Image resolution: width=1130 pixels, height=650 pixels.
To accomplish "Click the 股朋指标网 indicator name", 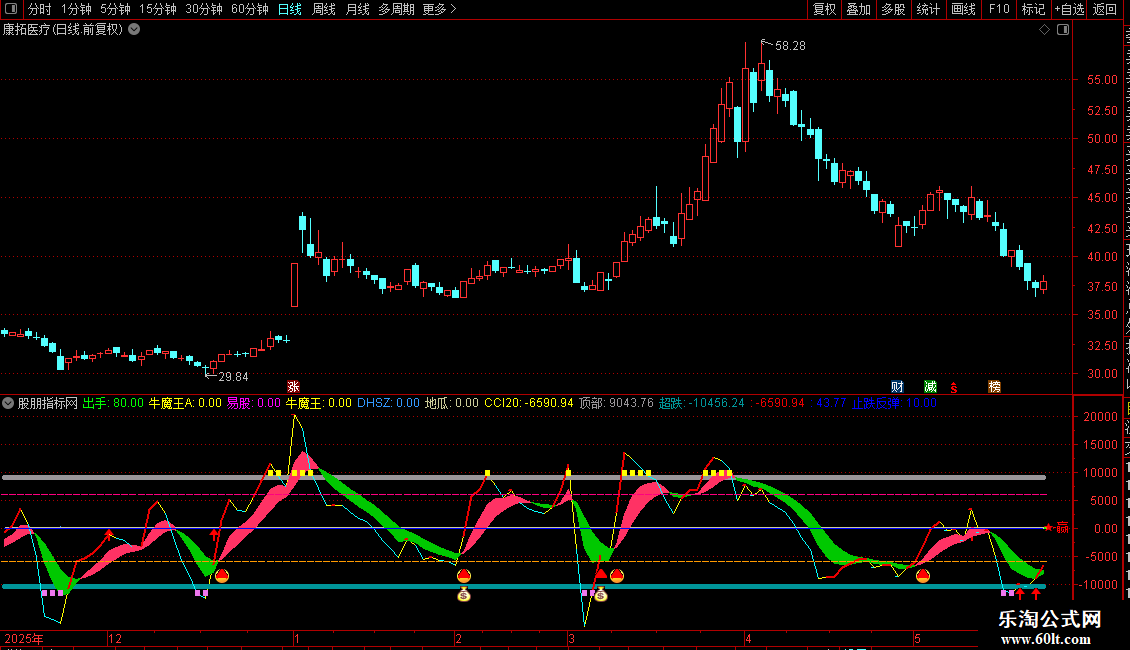I will (48, 404).
